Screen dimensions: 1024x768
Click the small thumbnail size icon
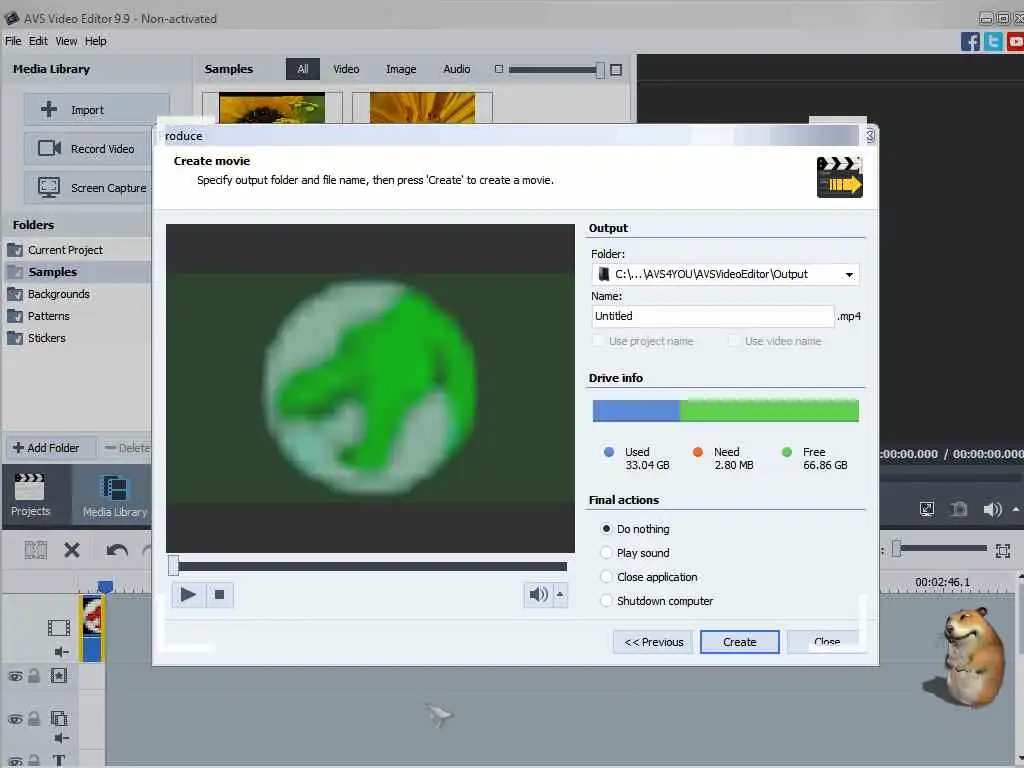499,69
